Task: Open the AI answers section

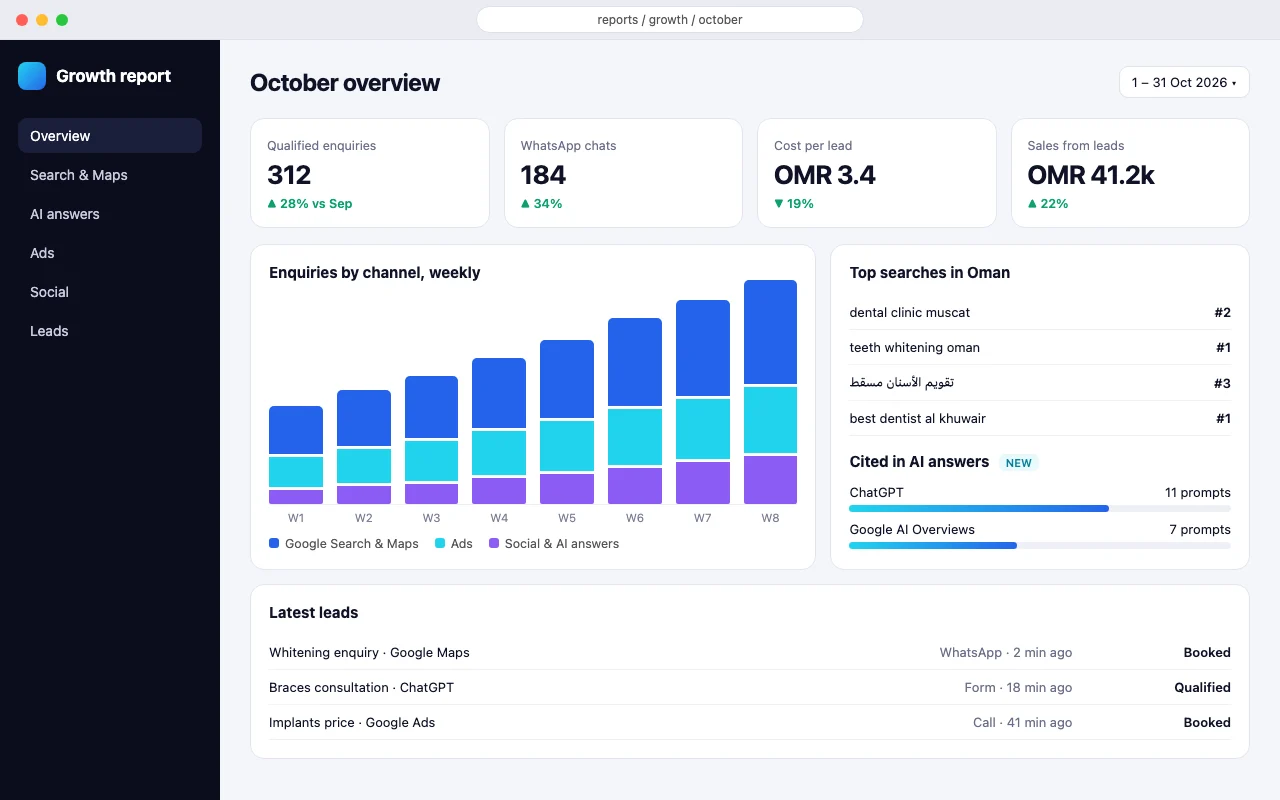Action: click(x=110, y=214)
